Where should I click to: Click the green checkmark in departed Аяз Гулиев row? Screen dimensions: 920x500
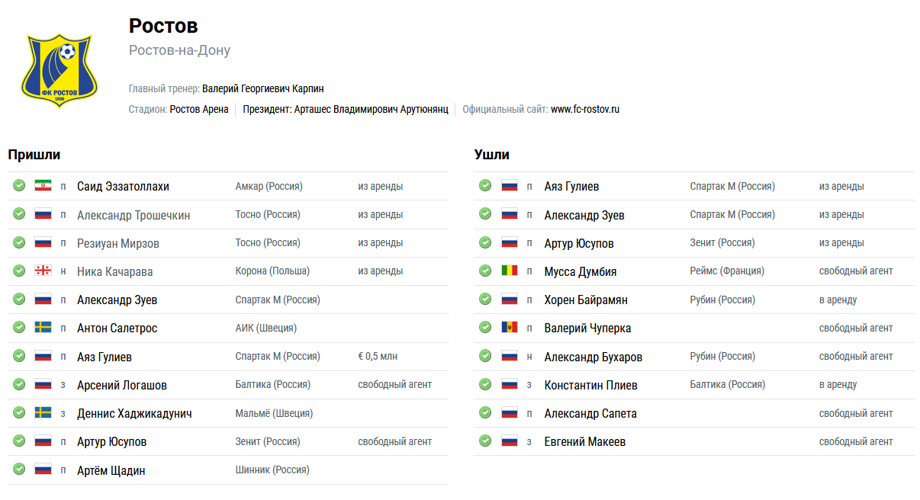click(485, 185)
